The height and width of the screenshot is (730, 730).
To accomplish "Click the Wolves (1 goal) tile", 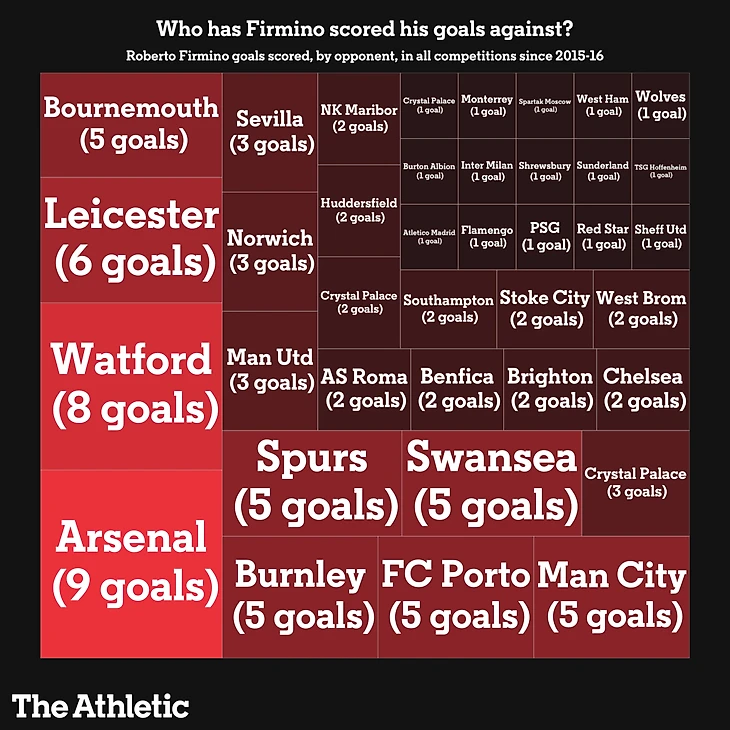I will (x=660, y=105).
